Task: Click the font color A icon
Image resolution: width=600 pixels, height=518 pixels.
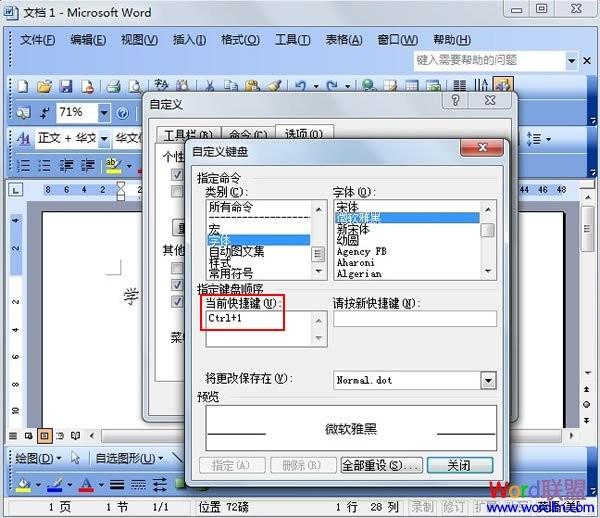Action: tap(86, 484)
